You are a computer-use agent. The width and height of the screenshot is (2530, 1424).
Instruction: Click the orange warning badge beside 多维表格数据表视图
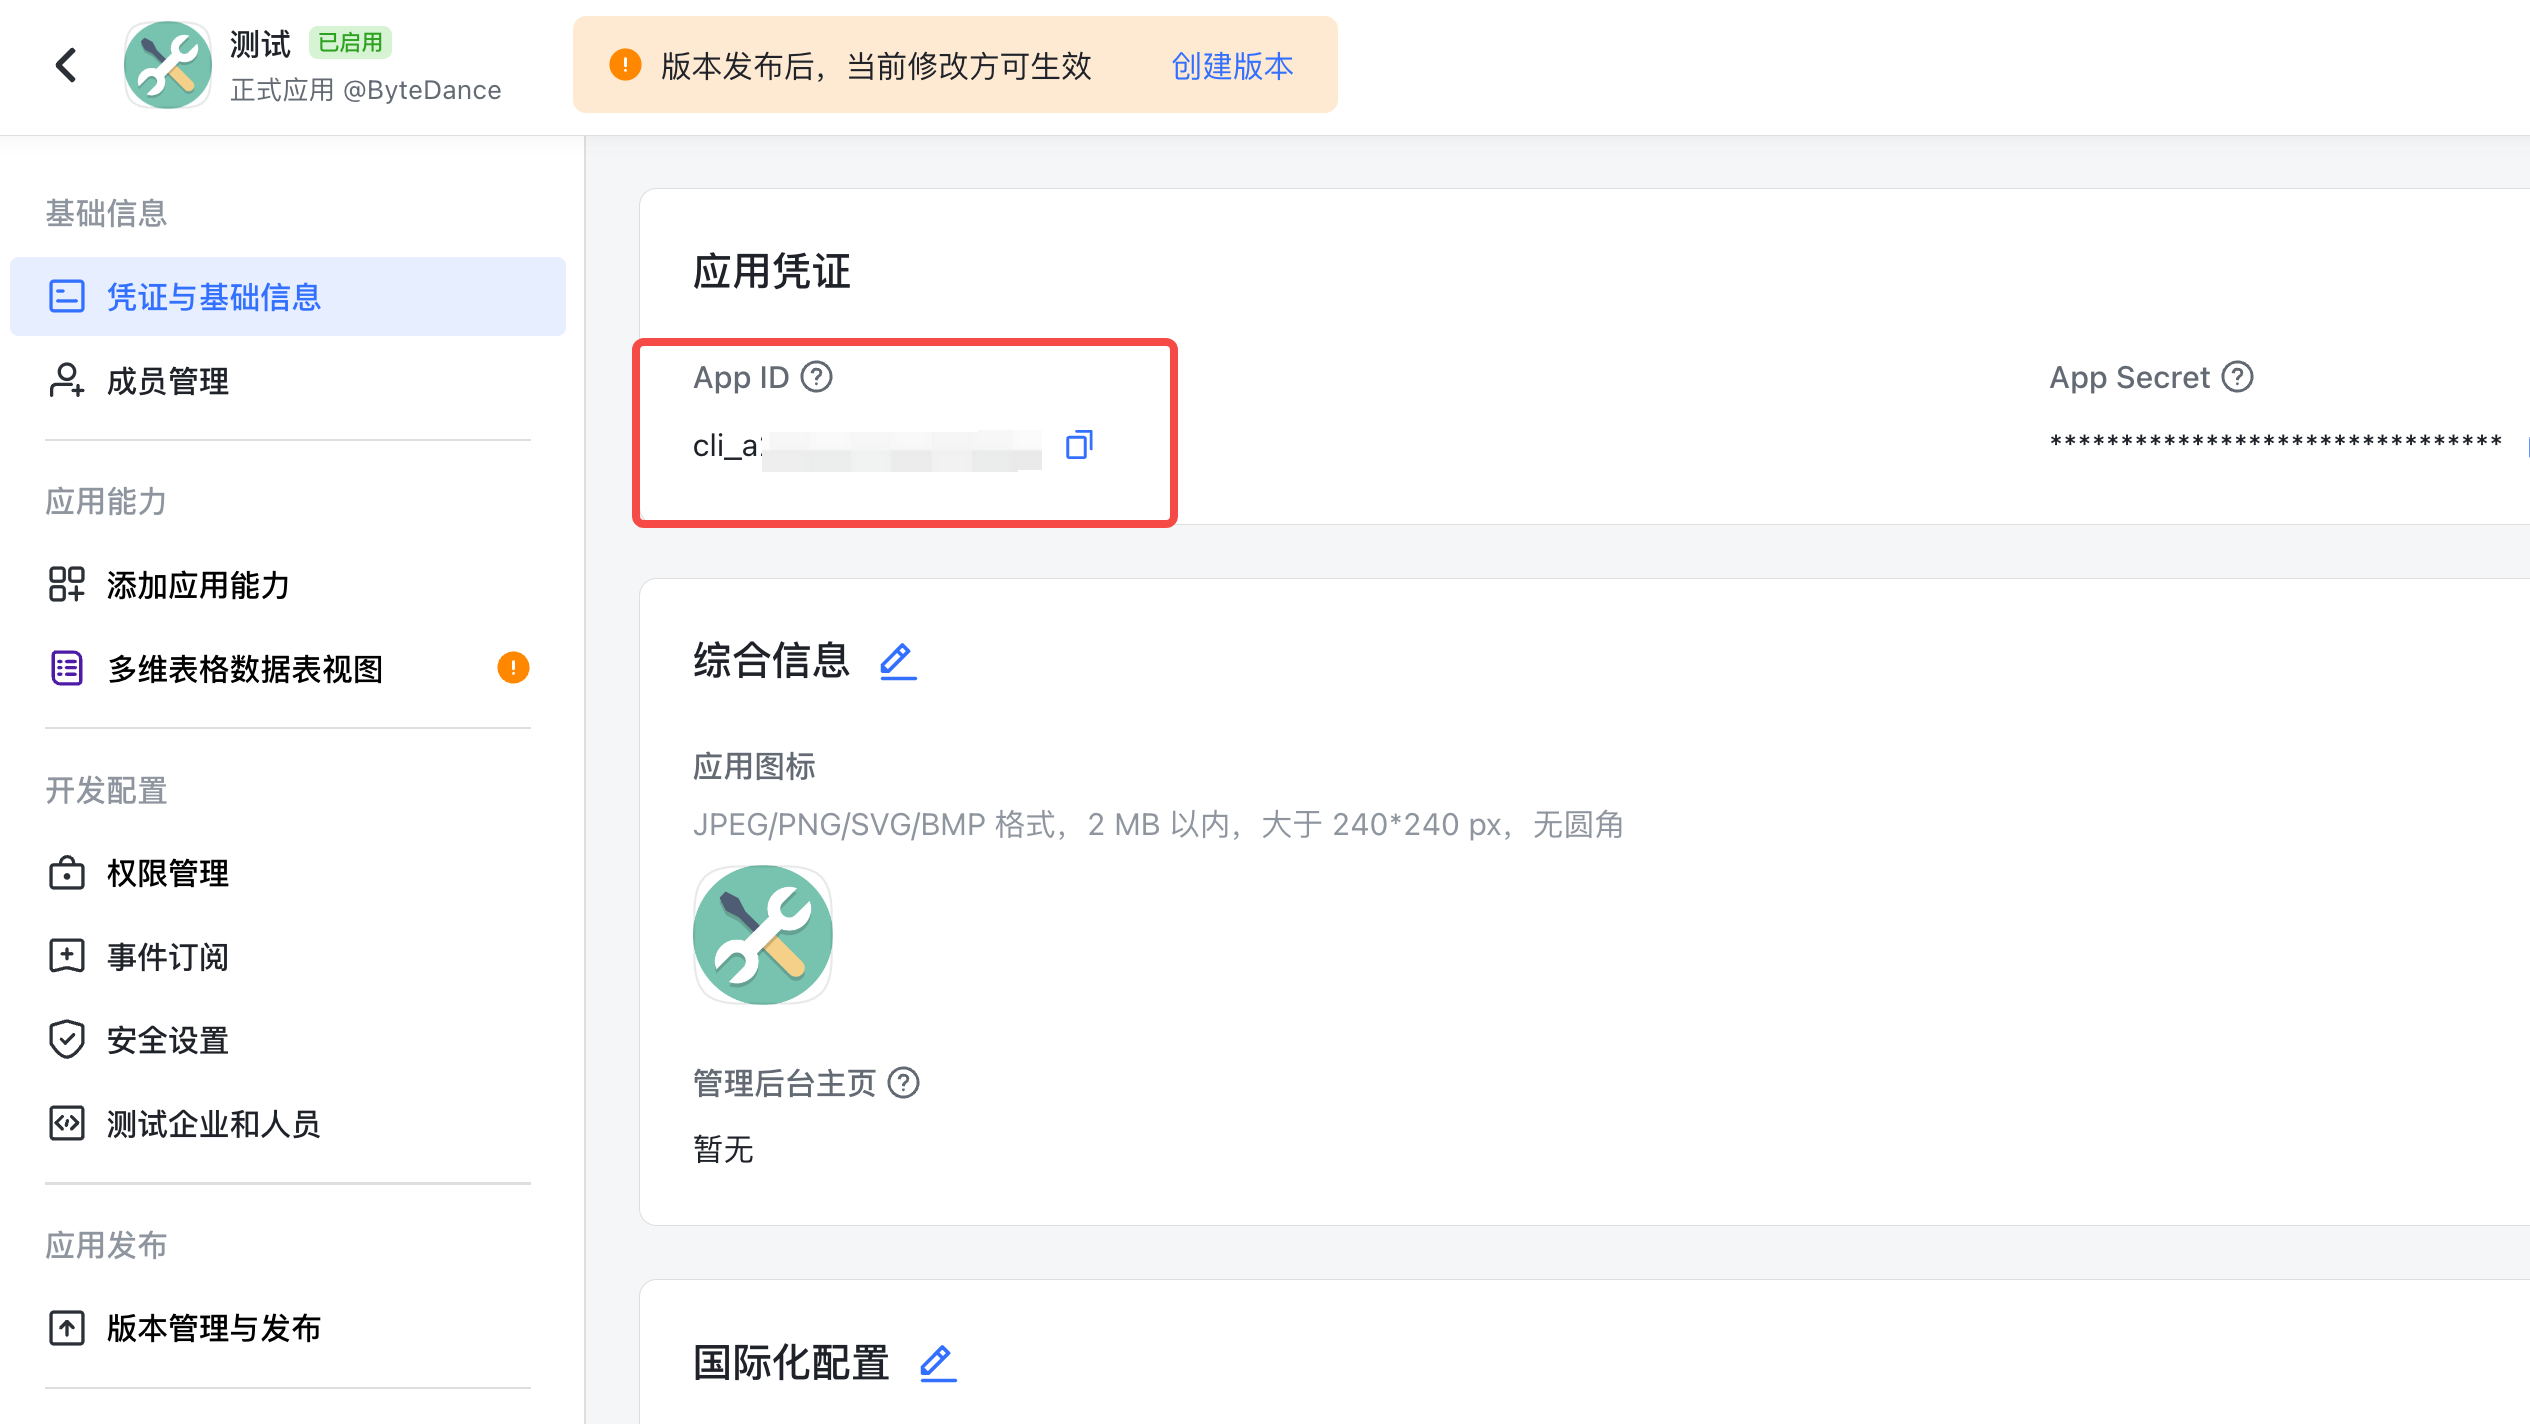513,667
